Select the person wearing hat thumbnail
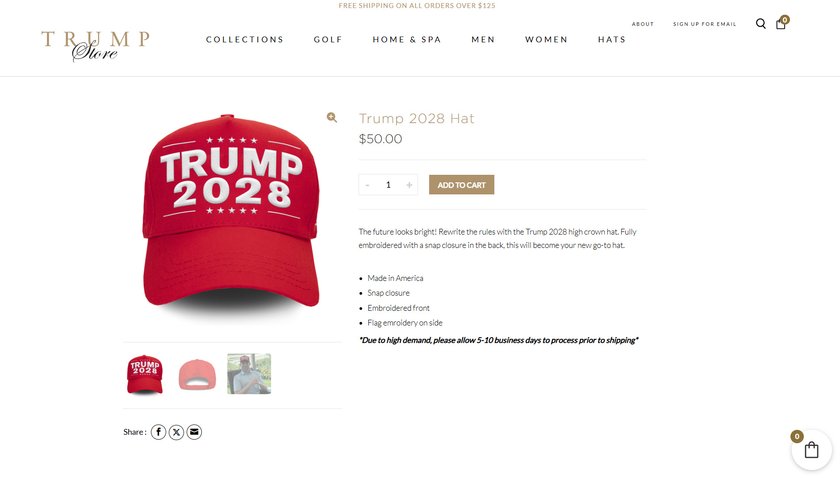This screenshot has height=478, width=840. 249,374
